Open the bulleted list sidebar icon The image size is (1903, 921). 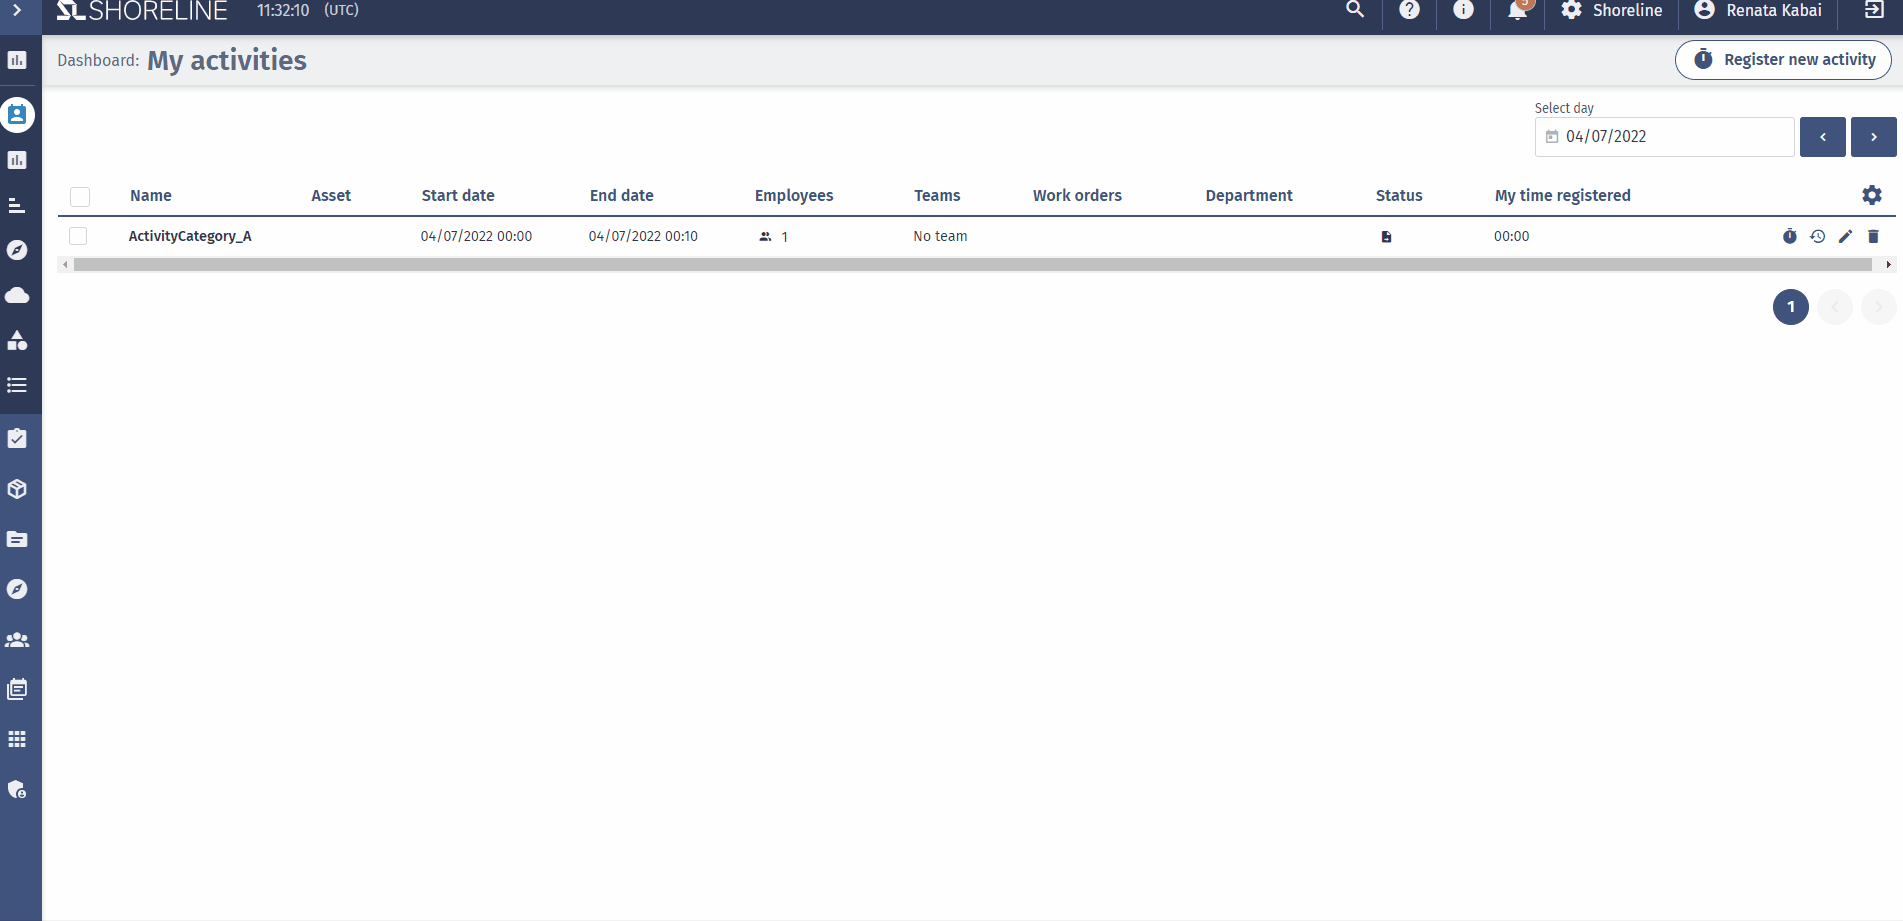point(17,385)
